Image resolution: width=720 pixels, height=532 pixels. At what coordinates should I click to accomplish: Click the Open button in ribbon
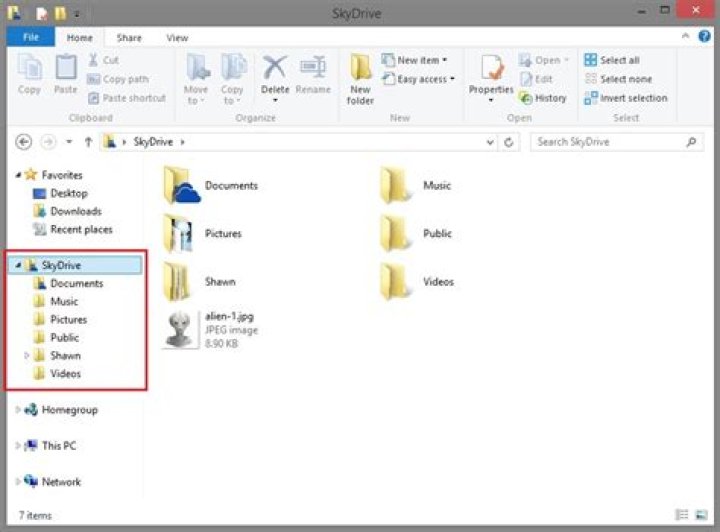tap(544, 60)
